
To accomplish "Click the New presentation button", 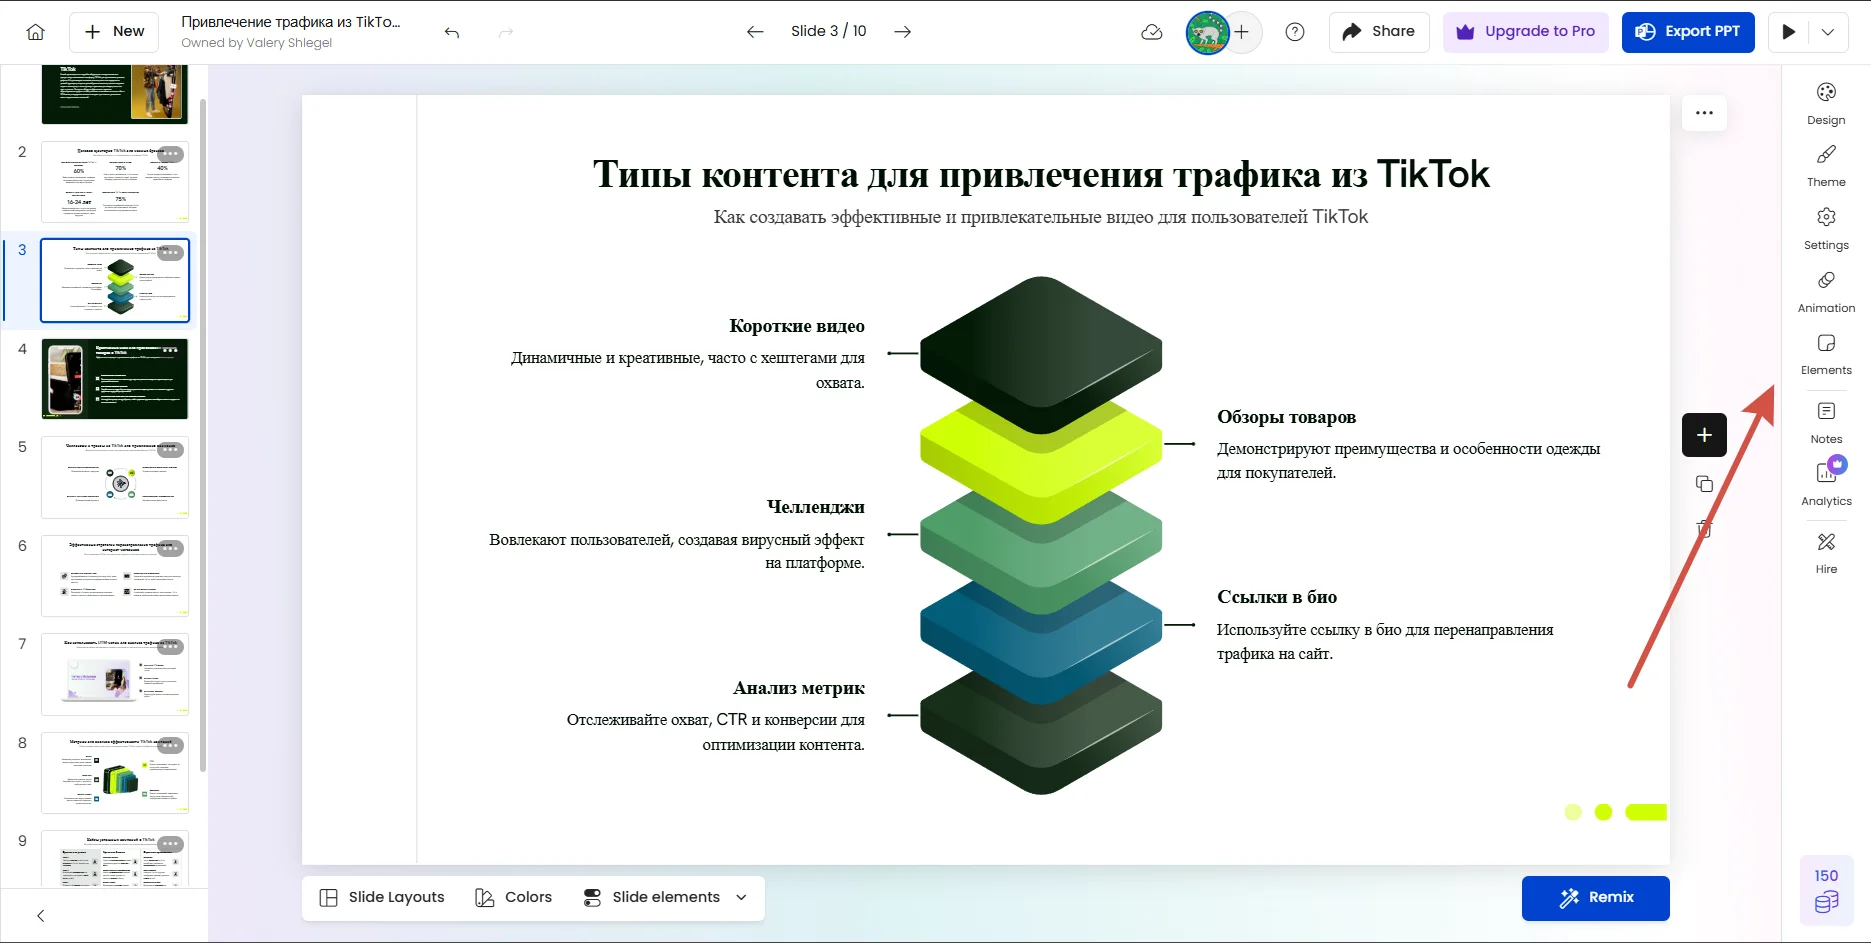I will (115, 32).
